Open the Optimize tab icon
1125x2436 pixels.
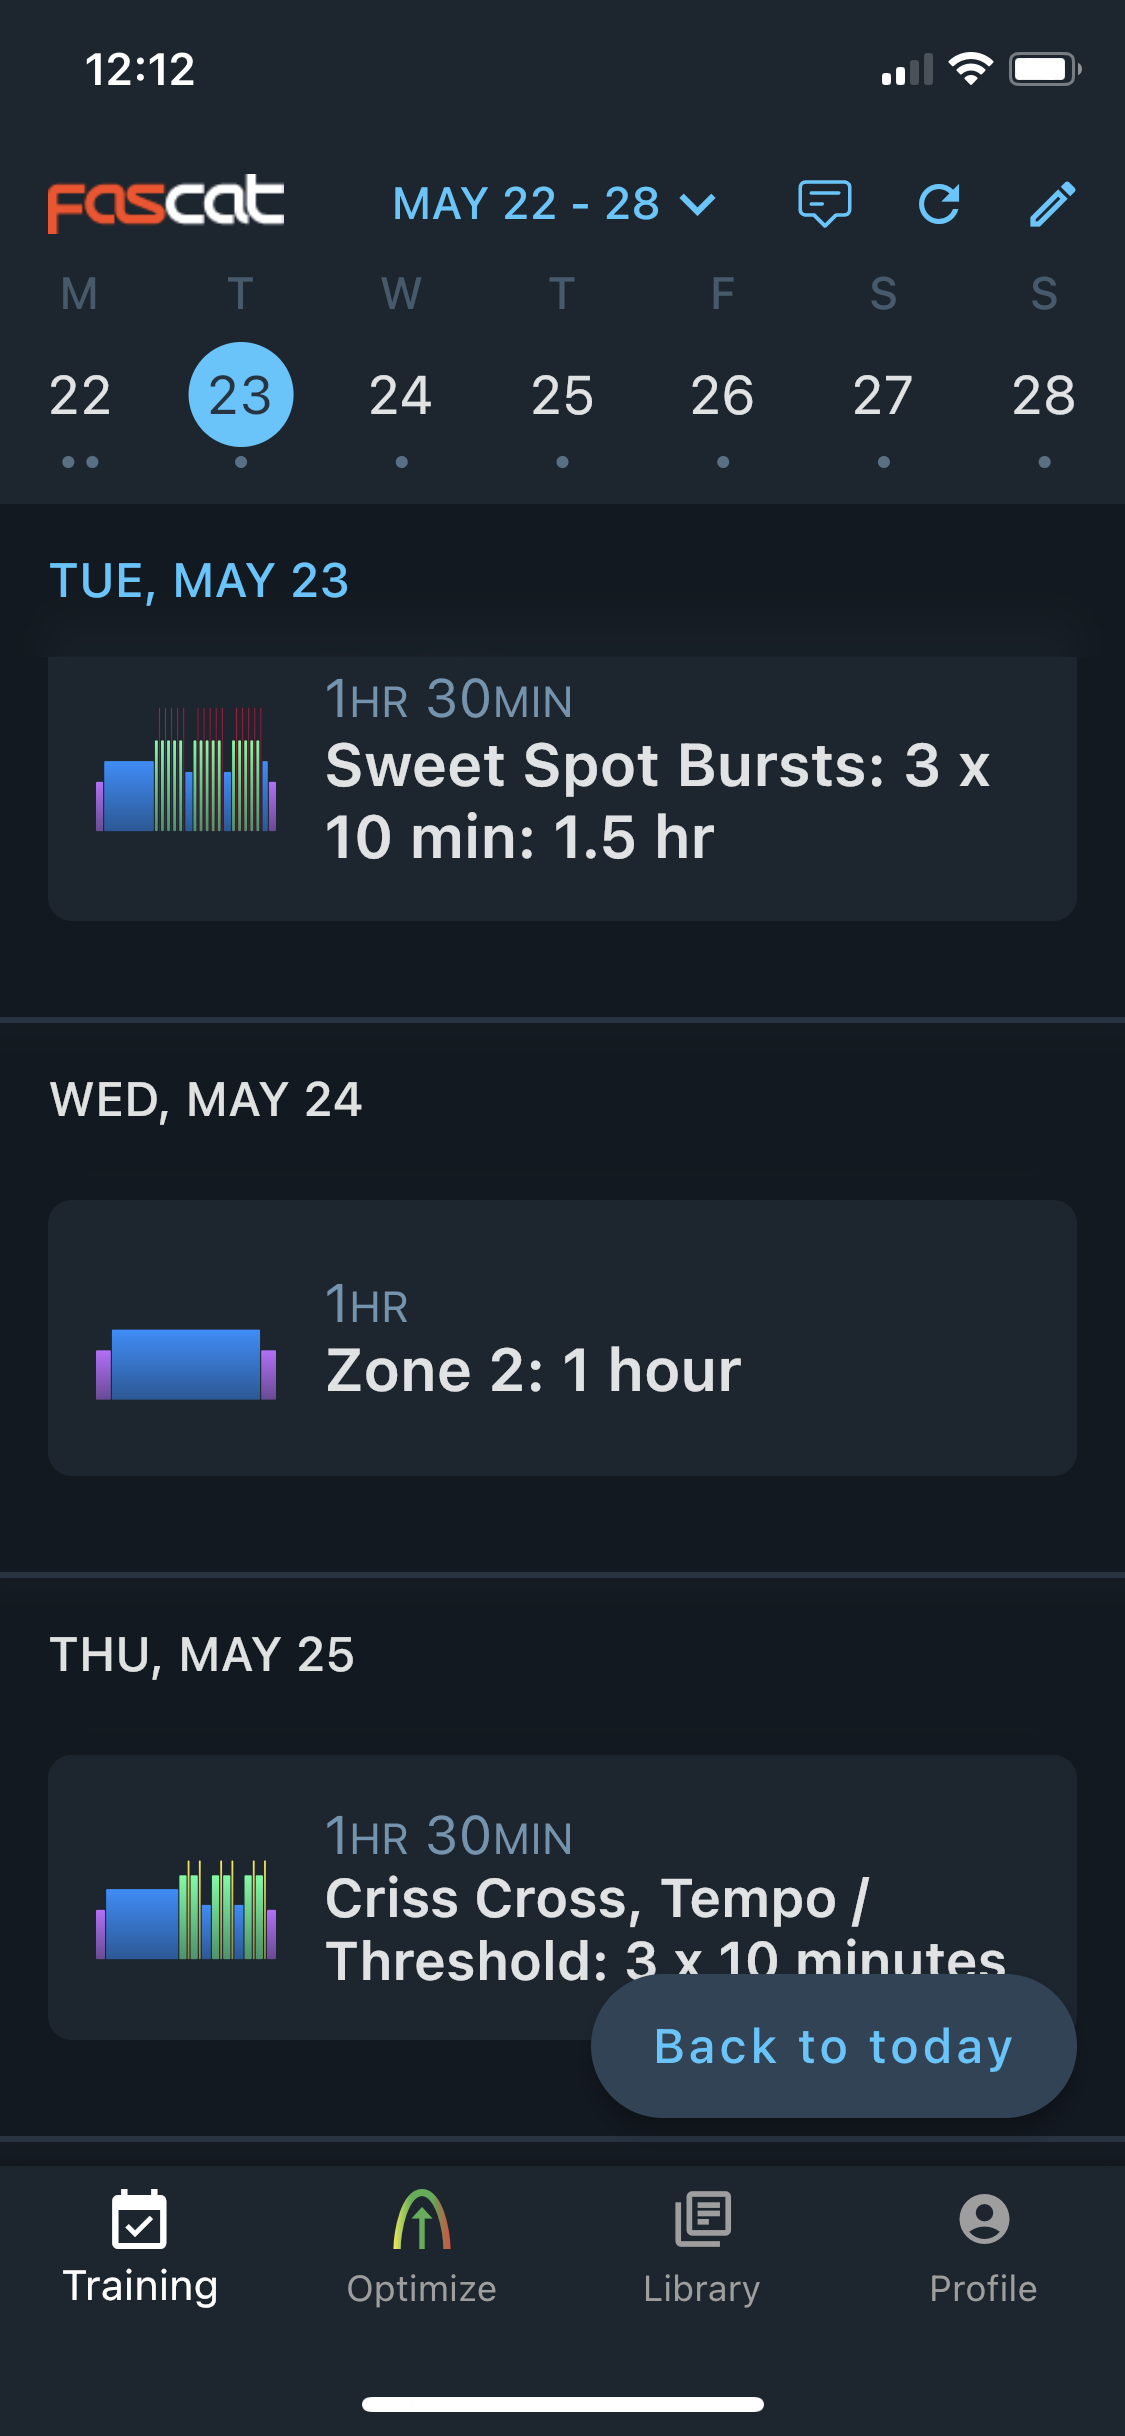click(422, 2219)
